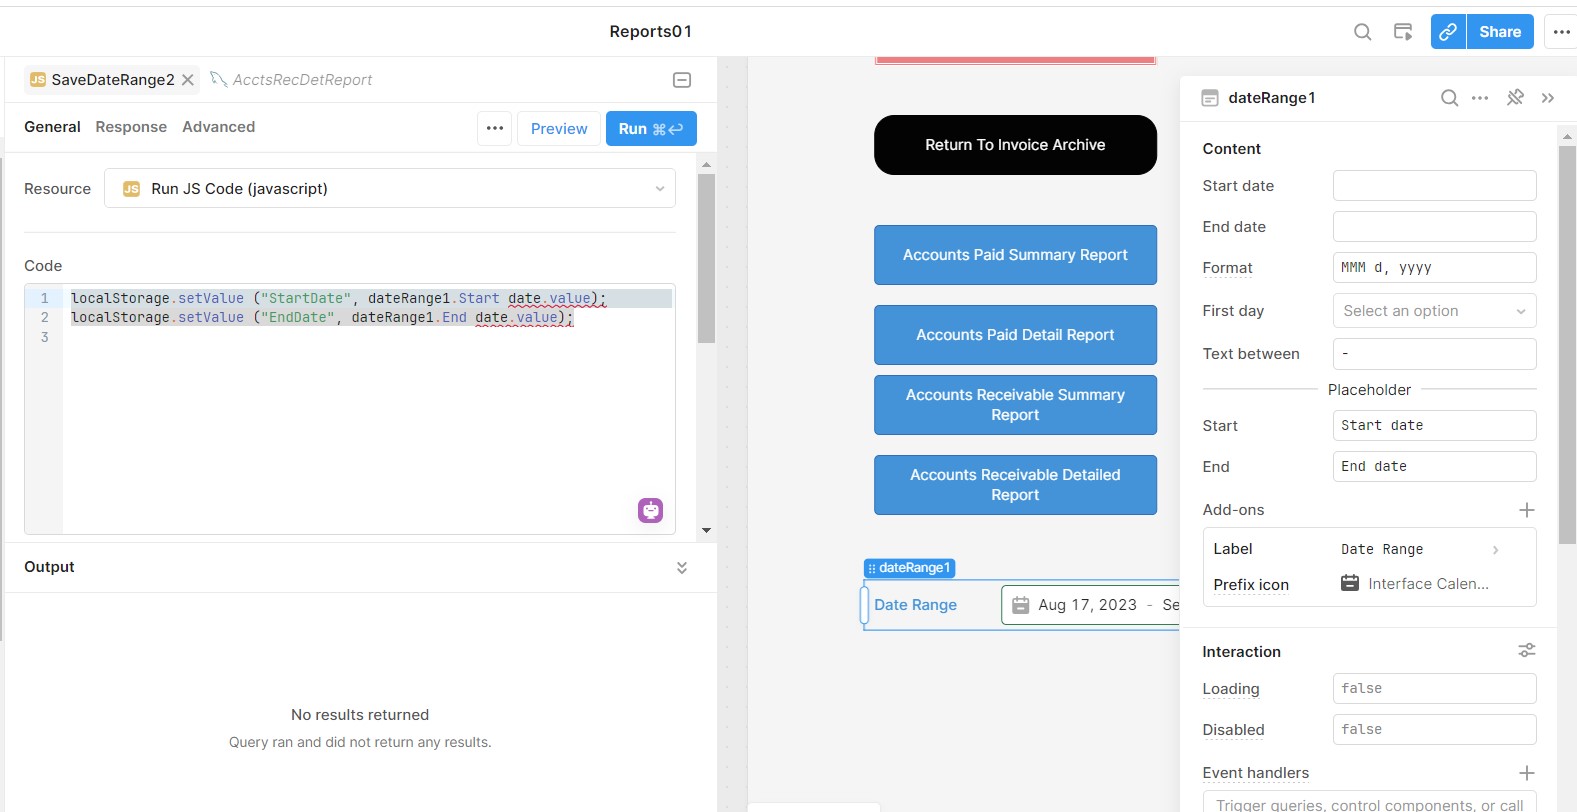This screenshot has width=1577, height=812.
Task: Click the inspector vertical scrollbar
Action: click(1567, 345)
